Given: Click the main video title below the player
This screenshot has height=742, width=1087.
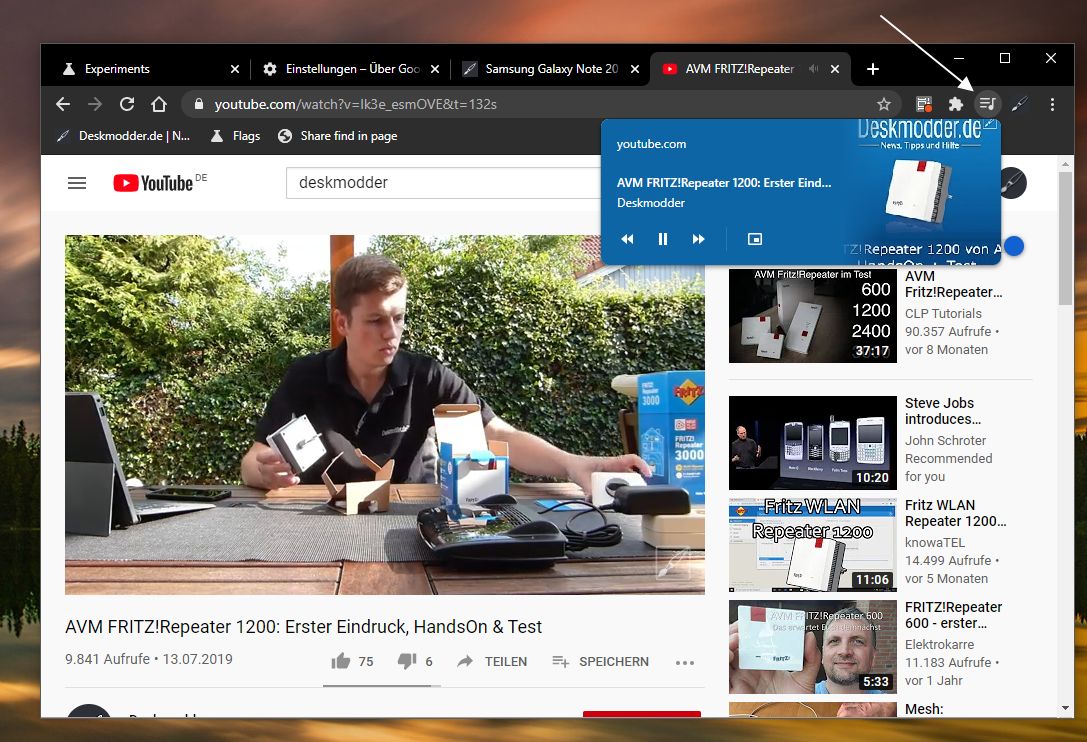Looking at the screenshot, I should 304,627.
